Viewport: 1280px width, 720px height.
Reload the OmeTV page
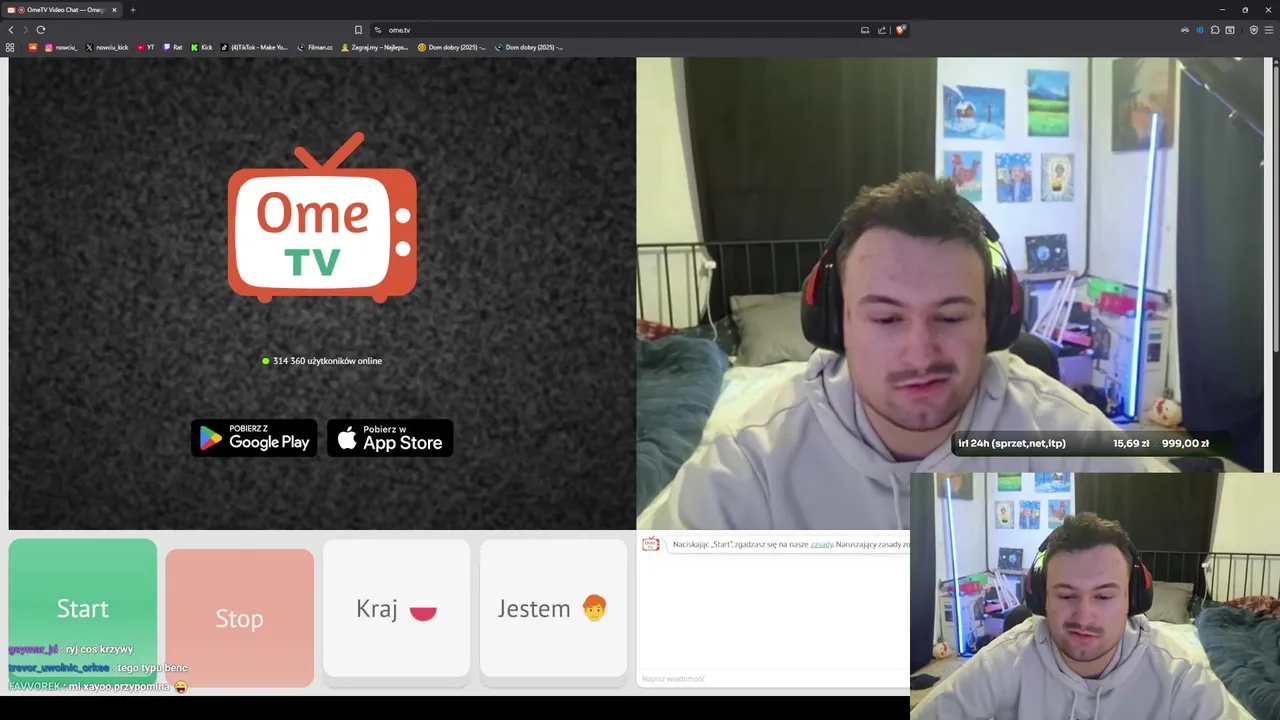[41, 30]
